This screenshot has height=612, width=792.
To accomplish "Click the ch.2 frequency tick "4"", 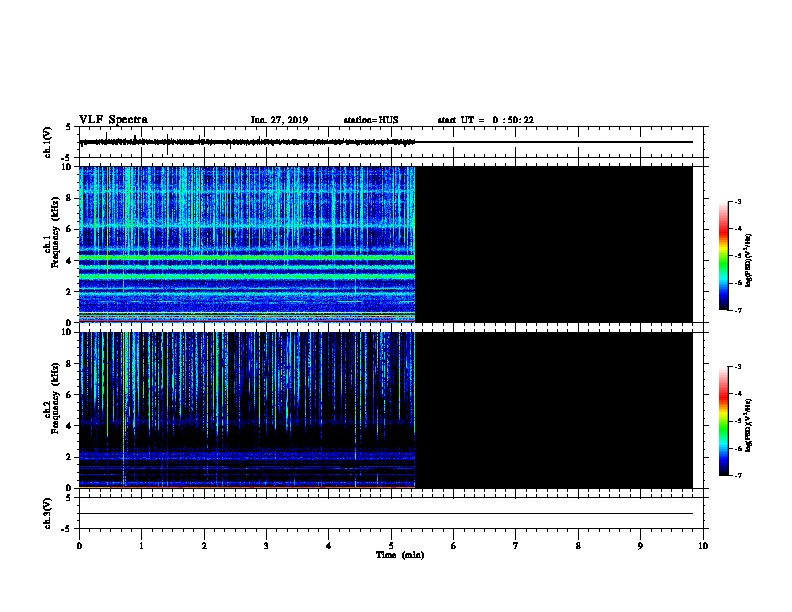I will [x=69, y=426].
